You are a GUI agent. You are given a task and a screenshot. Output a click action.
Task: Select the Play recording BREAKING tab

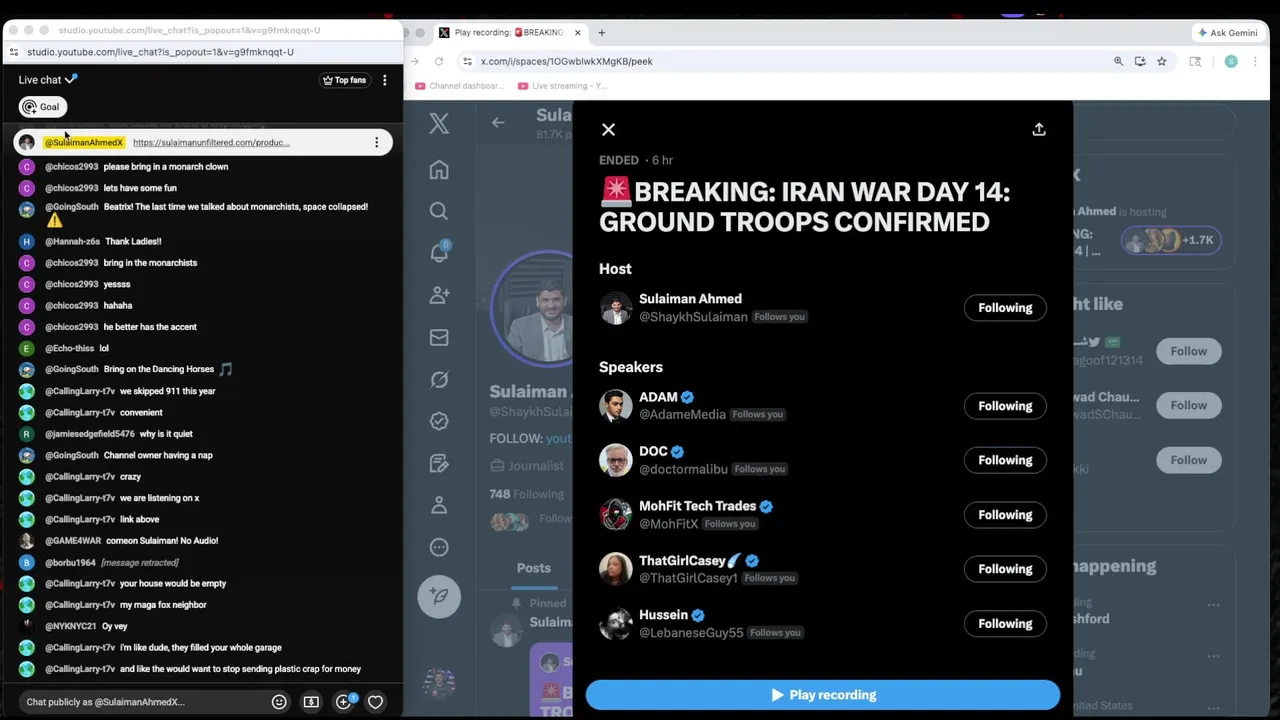(508, 33)
